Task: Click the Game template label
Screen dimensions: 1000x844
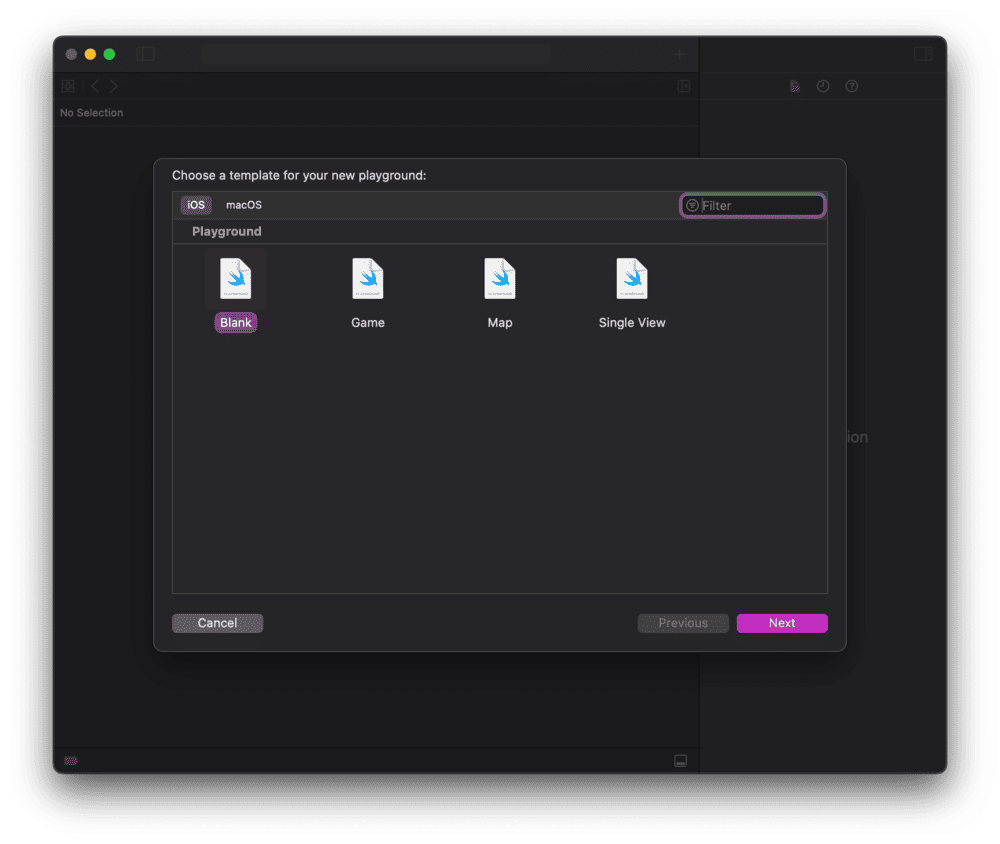Action: [367, 322]
